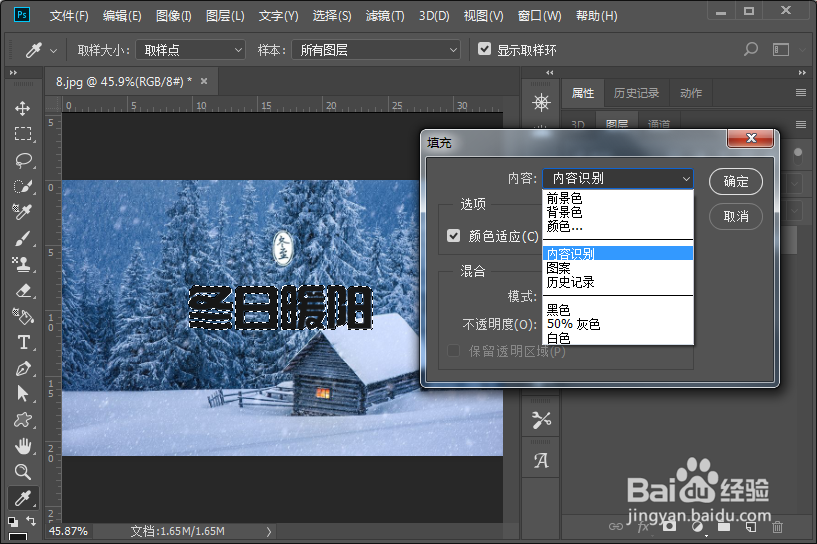Image resolution: width=817 pixels, height=544 pixels.
Task: Select the Spot Healing Brush tool
Action: (22, 212)
